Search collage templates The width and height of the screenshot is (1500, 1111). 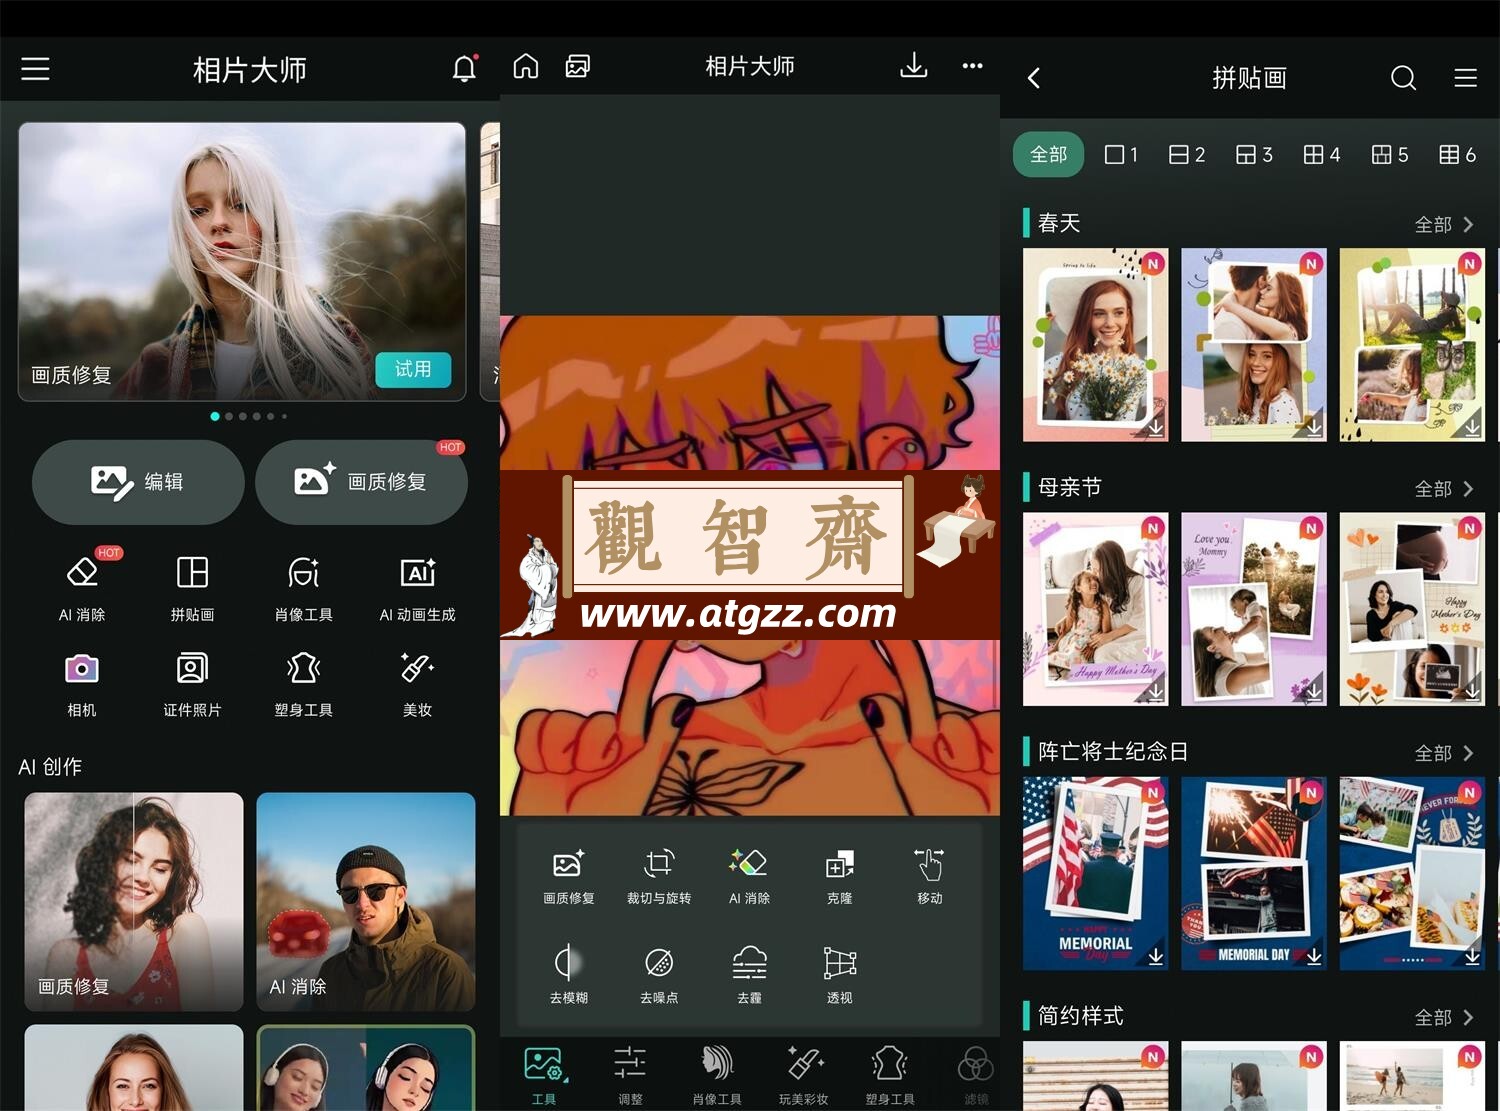tap(1403, 78)
